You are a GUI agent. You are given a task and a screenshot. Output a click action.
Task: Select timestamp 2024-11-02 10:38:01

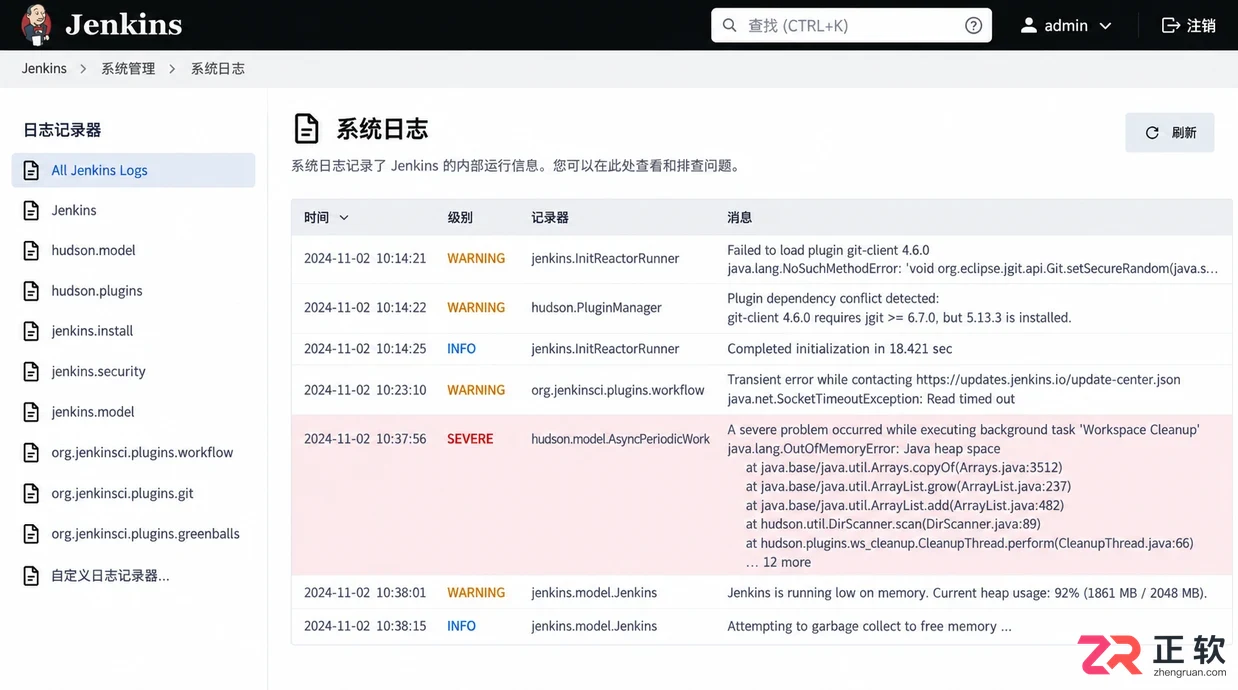(365, 593)
